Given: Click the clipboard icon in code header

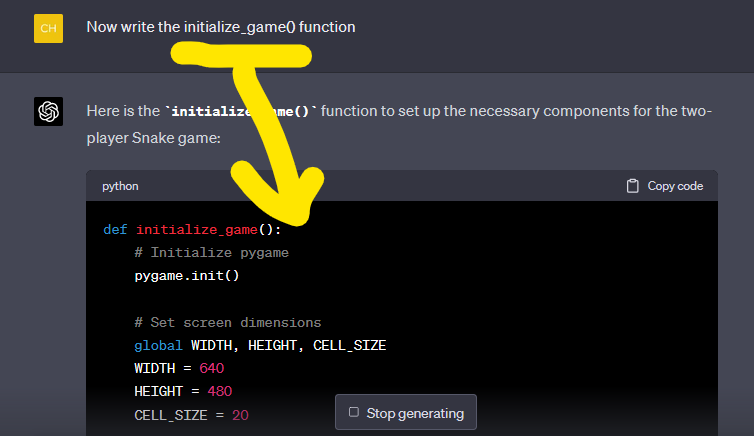Looking at the screenshot, I should point(632,186).
